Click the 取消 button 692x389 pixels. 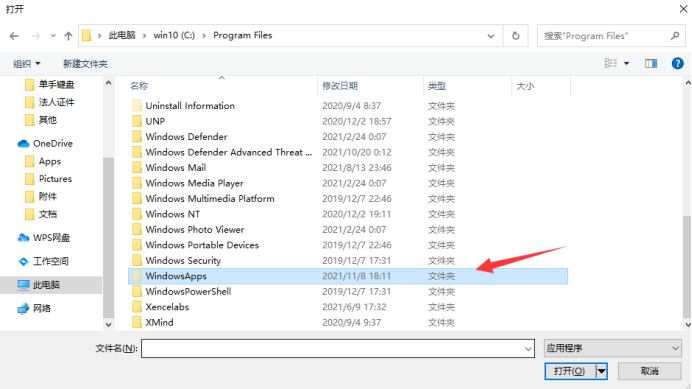[650, 371]
